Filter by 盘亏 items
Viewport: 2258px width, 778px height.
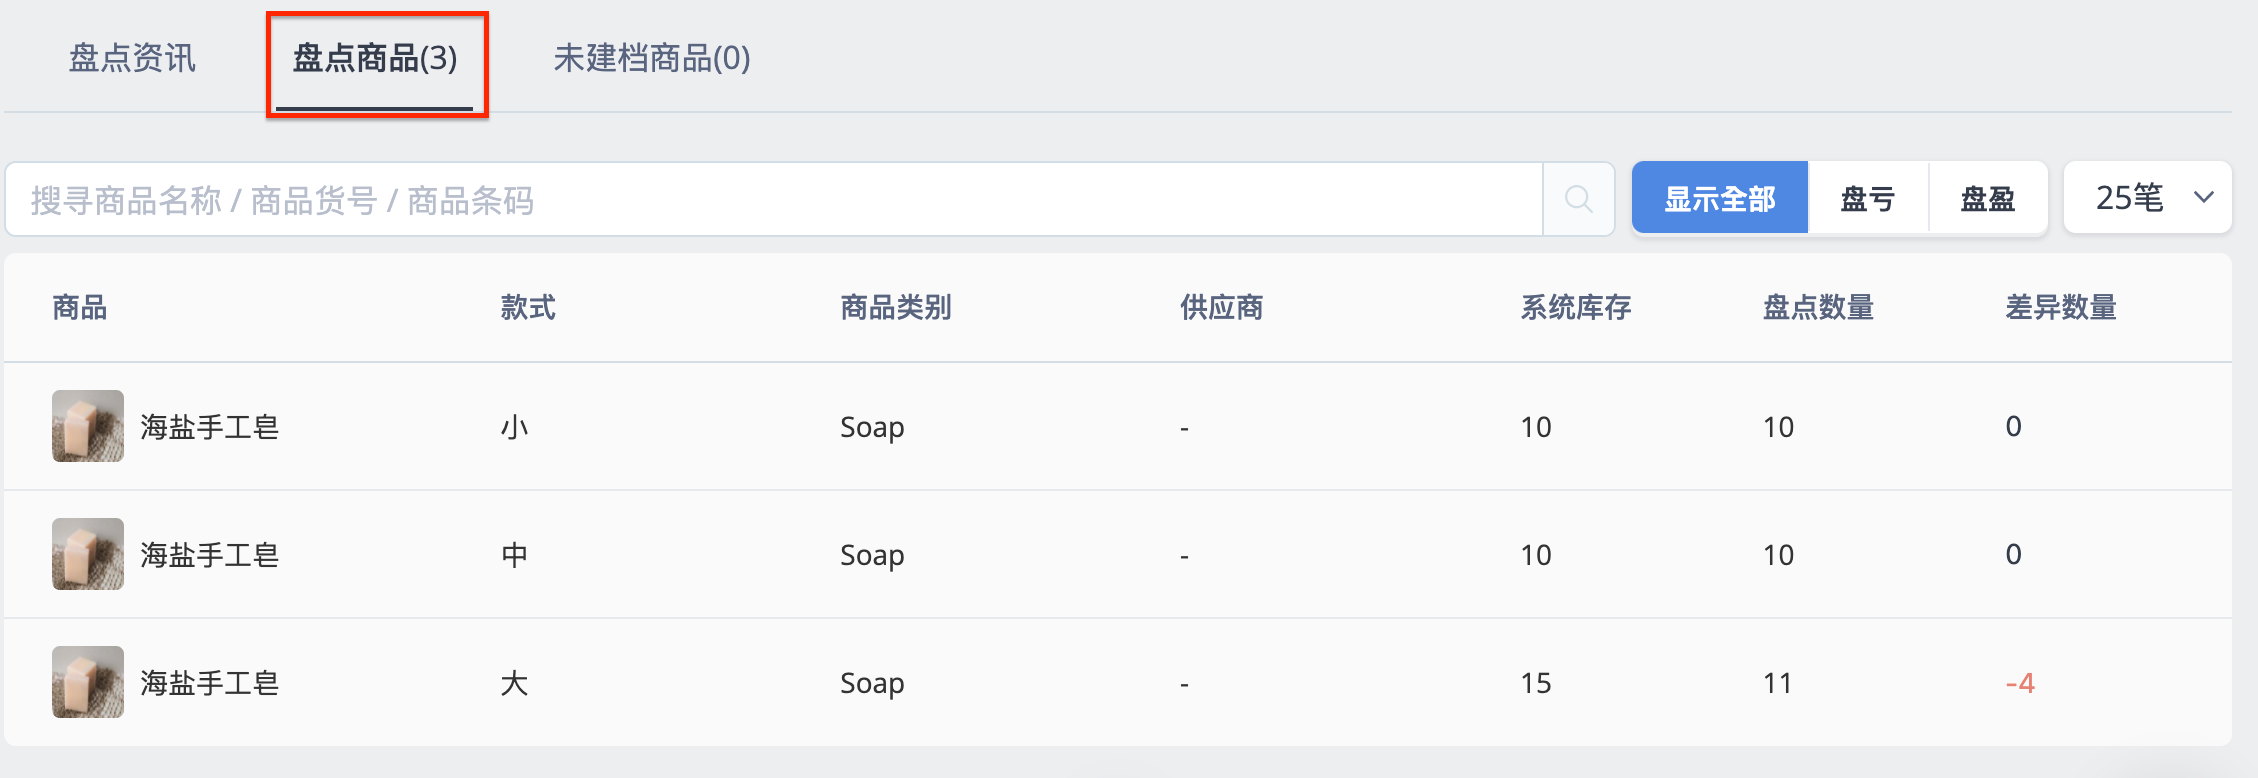[x=1868, y=198]
